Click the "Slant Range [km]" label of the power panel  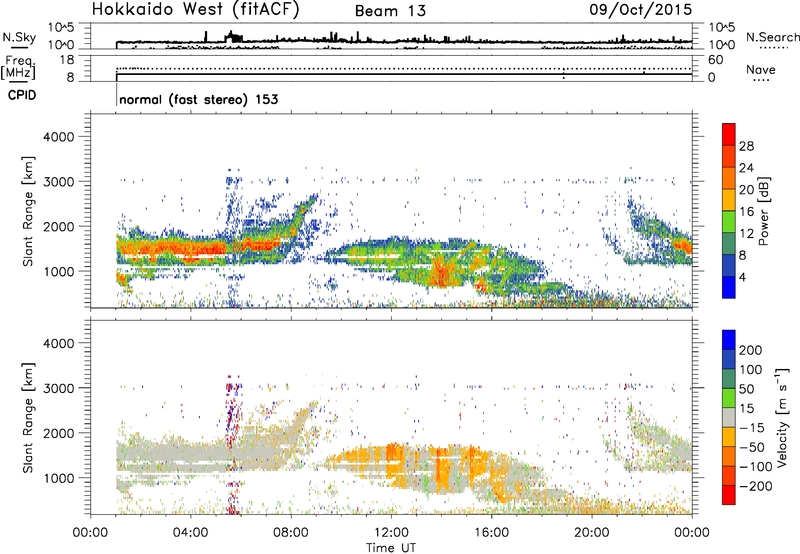pos(28,211)
